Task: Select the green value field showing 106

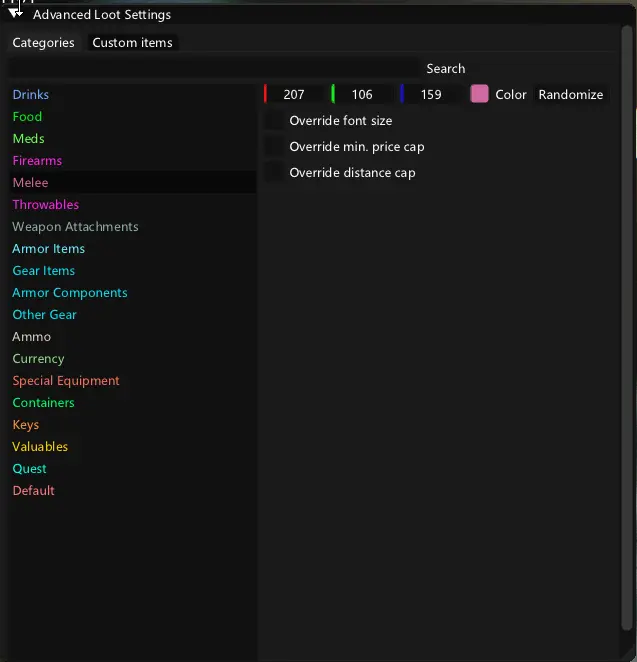Action: 361,95
